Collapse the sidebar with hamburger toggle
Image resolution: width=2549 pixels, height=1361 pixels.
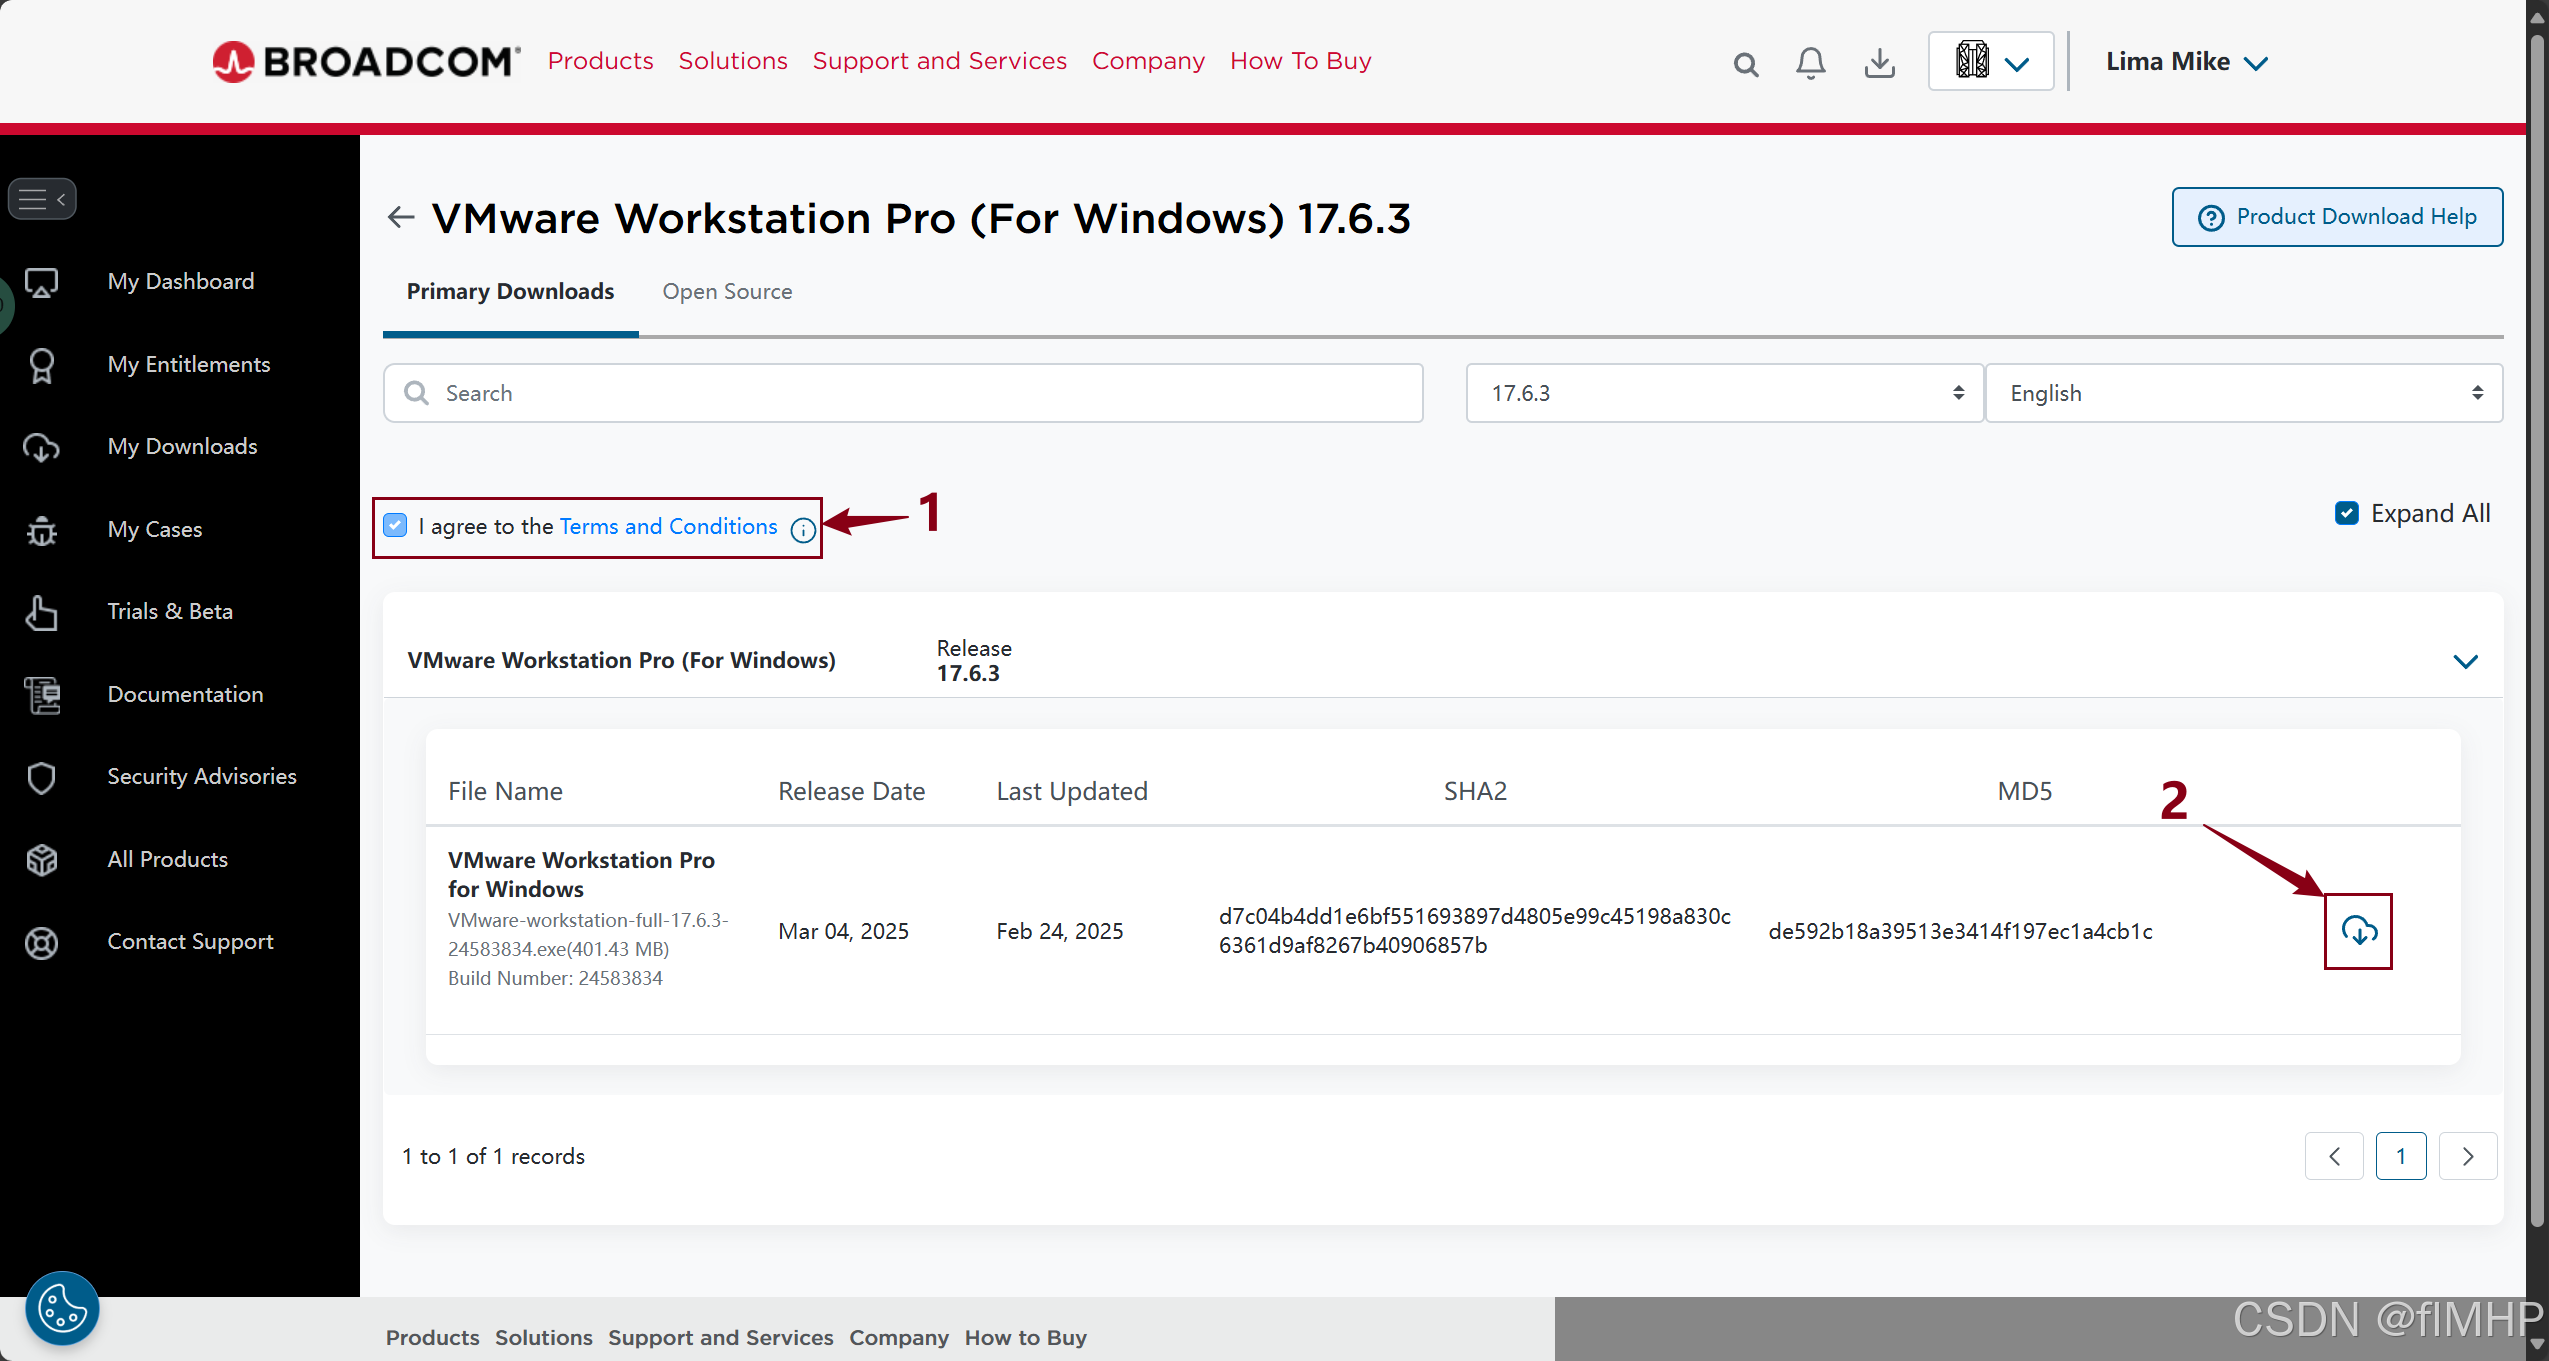click(42, 199)
